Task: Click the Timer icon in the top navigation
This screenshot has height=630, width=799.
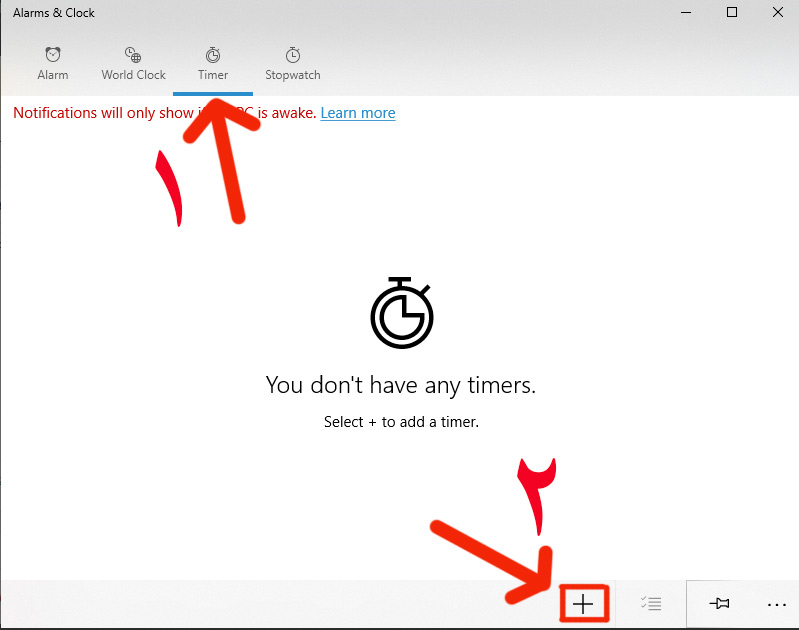Action: tap(213, 55)
